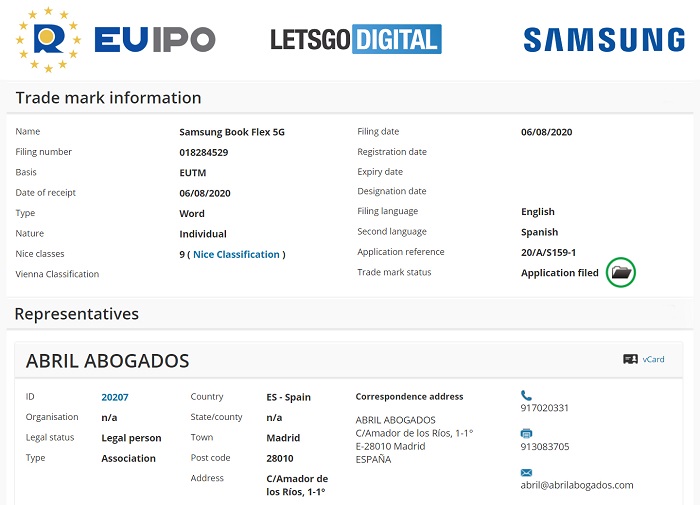Open the Nice Classification link

236,254
